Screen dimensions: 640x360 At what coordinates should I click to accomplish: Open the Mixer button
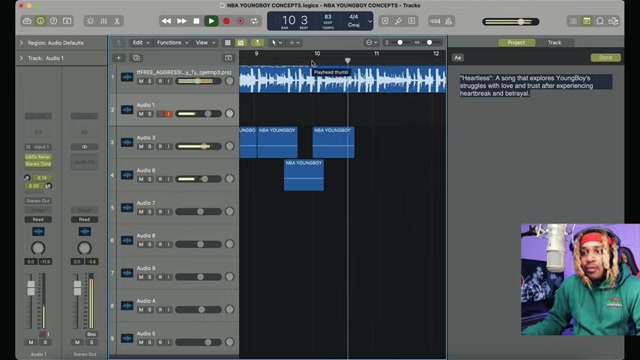click(x=104, y=21)
